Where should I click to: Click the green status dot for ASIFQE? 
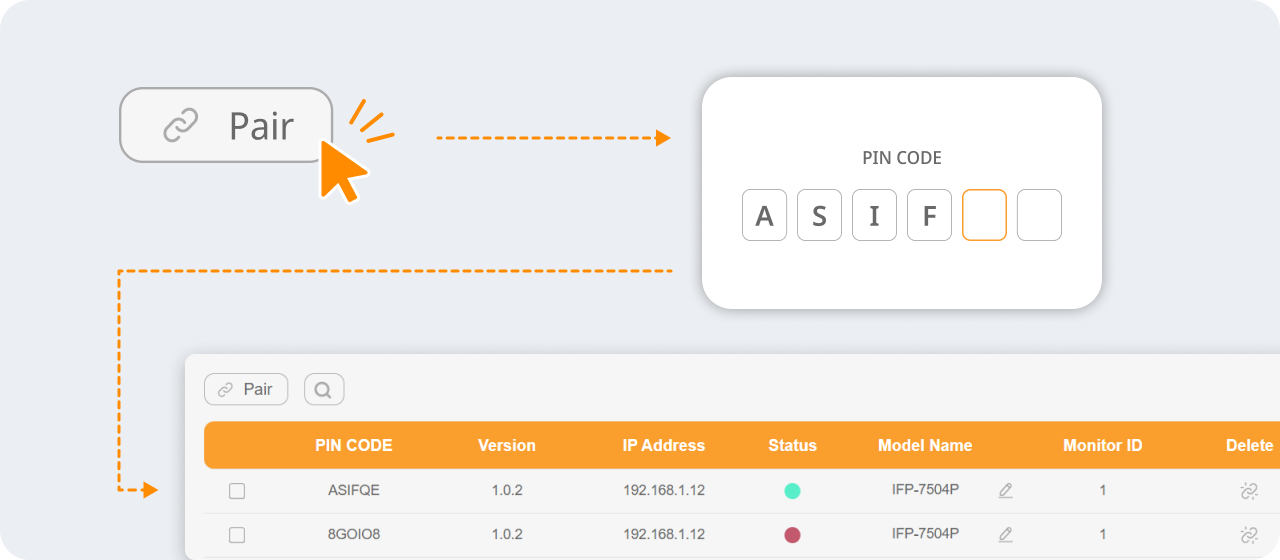click(x=792, y=491)
